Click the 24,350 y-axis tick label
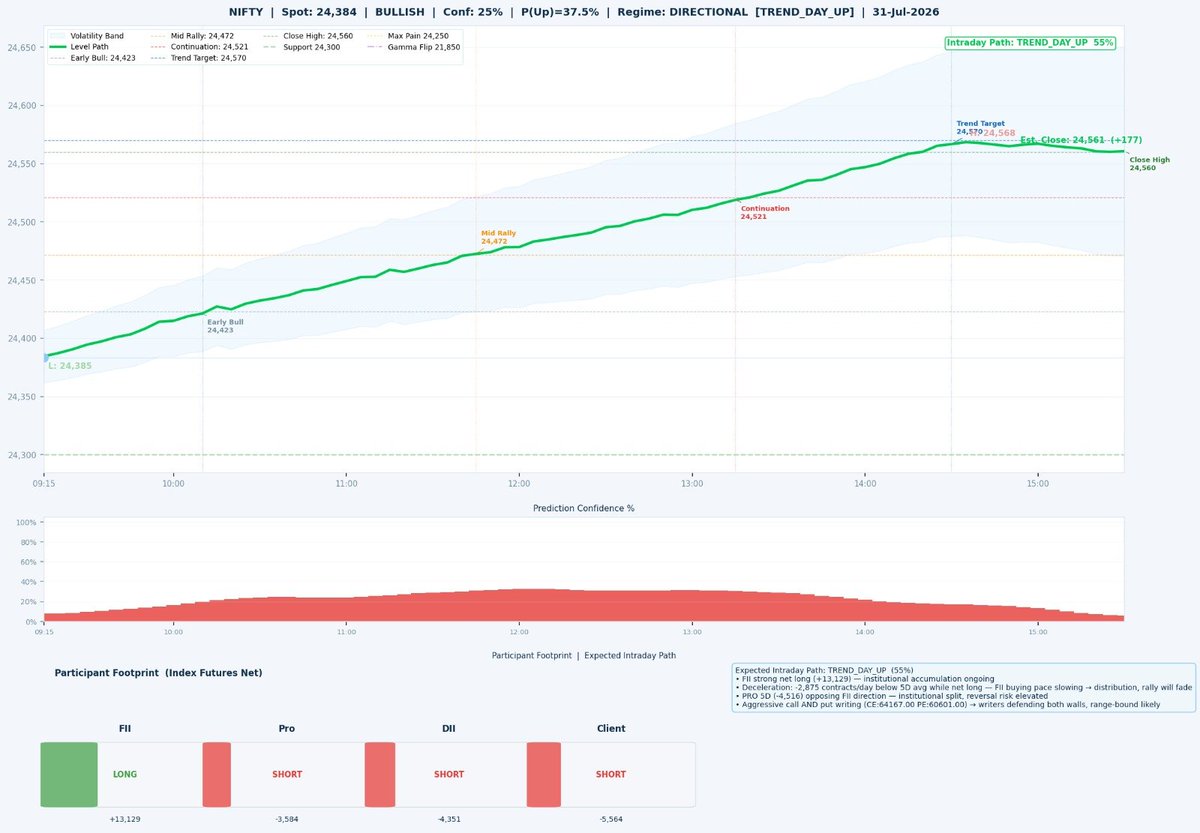 [22, 397]
